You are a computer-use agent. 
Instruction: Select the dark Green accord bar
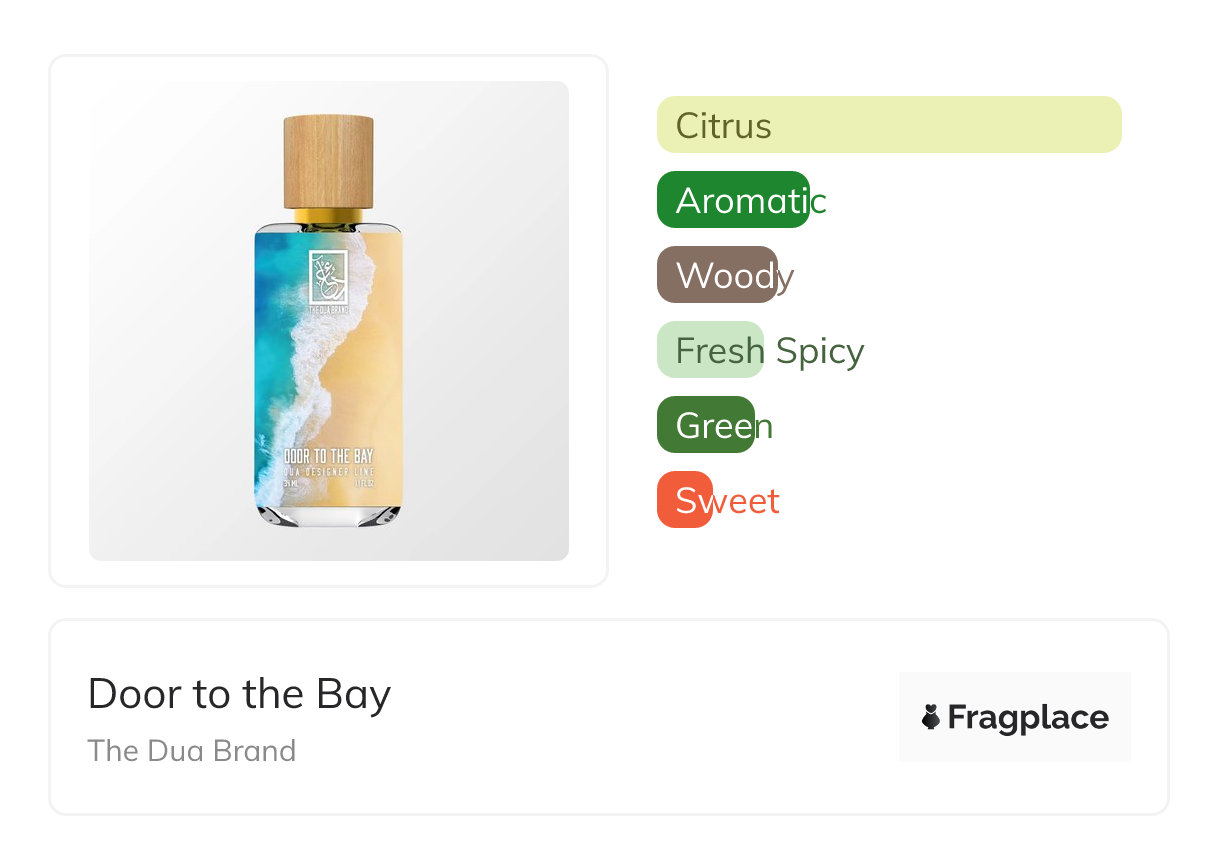pos(706,425)
